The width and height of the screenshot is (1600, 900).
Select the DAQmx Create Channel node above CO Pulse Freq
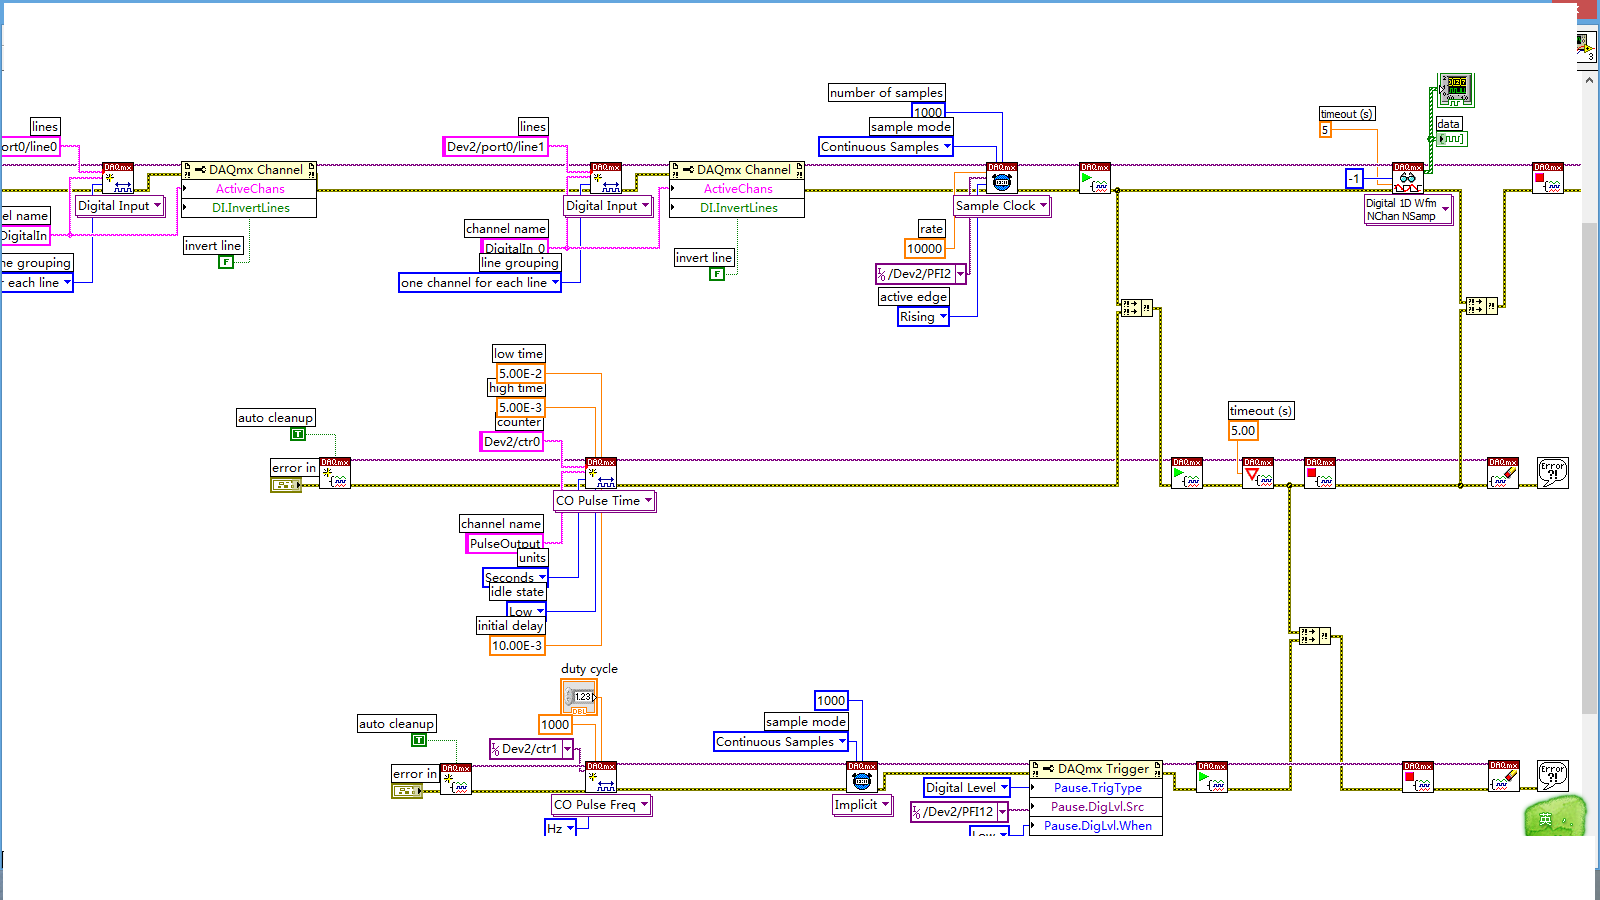[x=601, y=777]
